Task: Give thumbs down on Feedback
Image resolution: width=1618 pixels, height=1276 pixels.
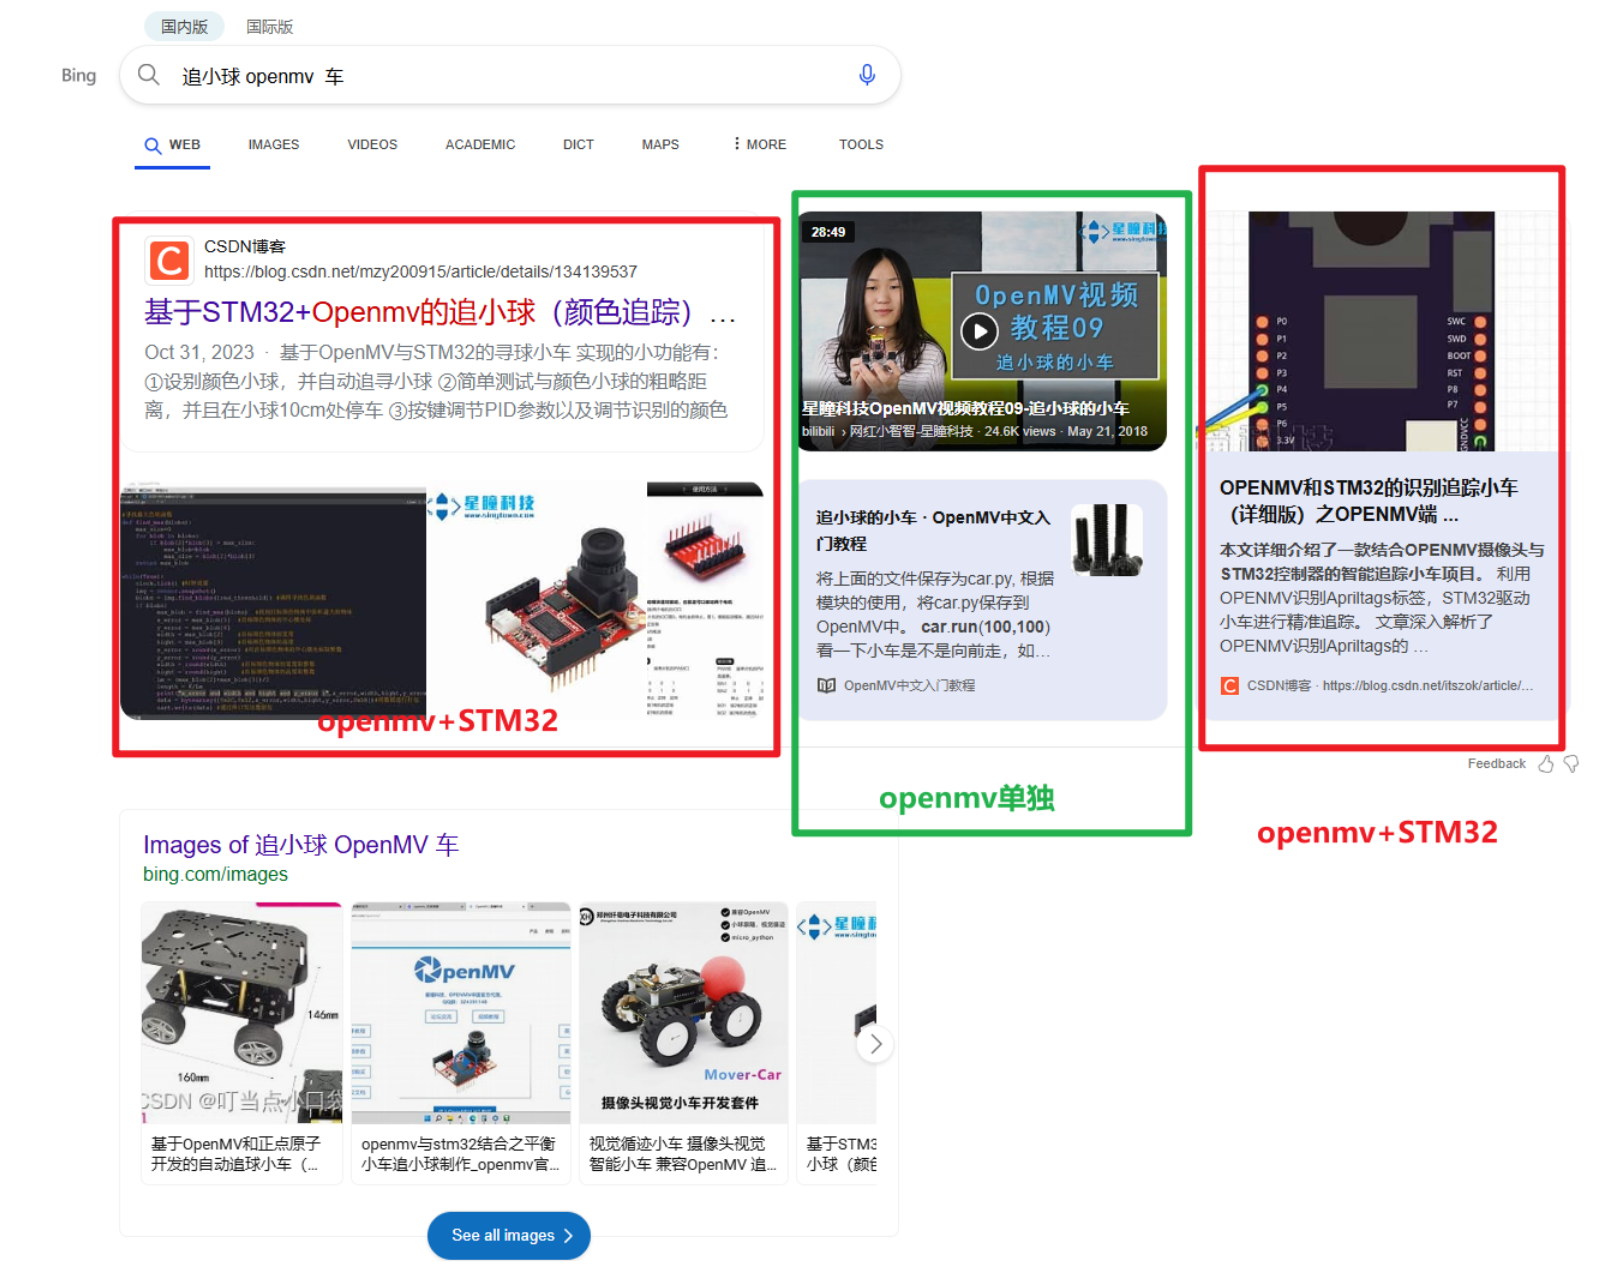Action: click(x=1570, y=763)
